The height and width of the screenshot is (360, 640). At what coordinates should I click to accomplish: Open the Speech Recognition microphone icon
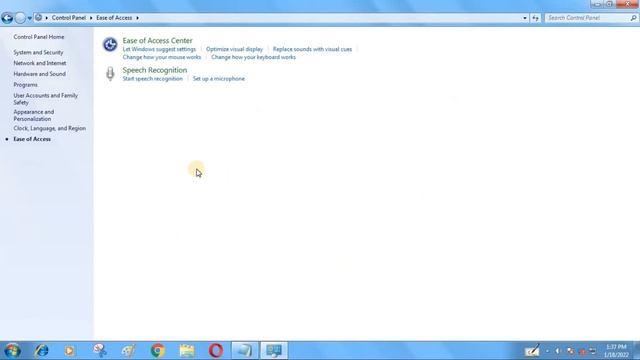tap(110, 74)
